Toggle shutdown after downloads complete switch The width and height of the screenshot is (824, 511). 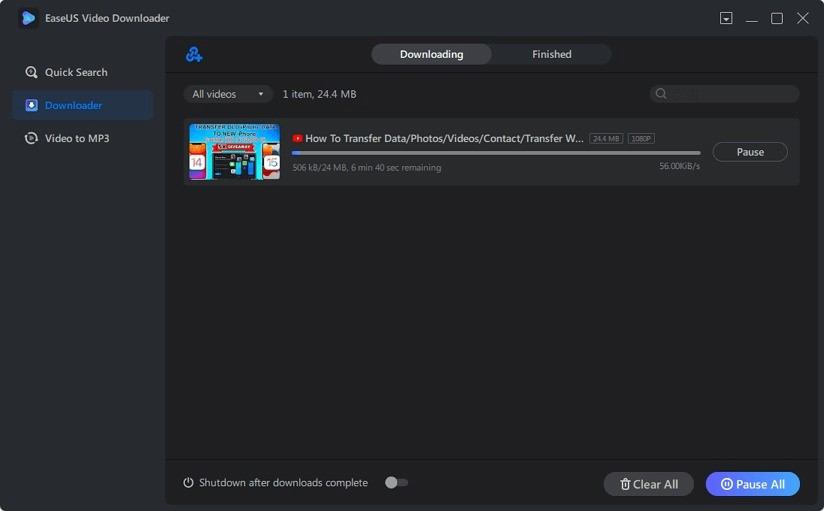(x=396, y=483)
